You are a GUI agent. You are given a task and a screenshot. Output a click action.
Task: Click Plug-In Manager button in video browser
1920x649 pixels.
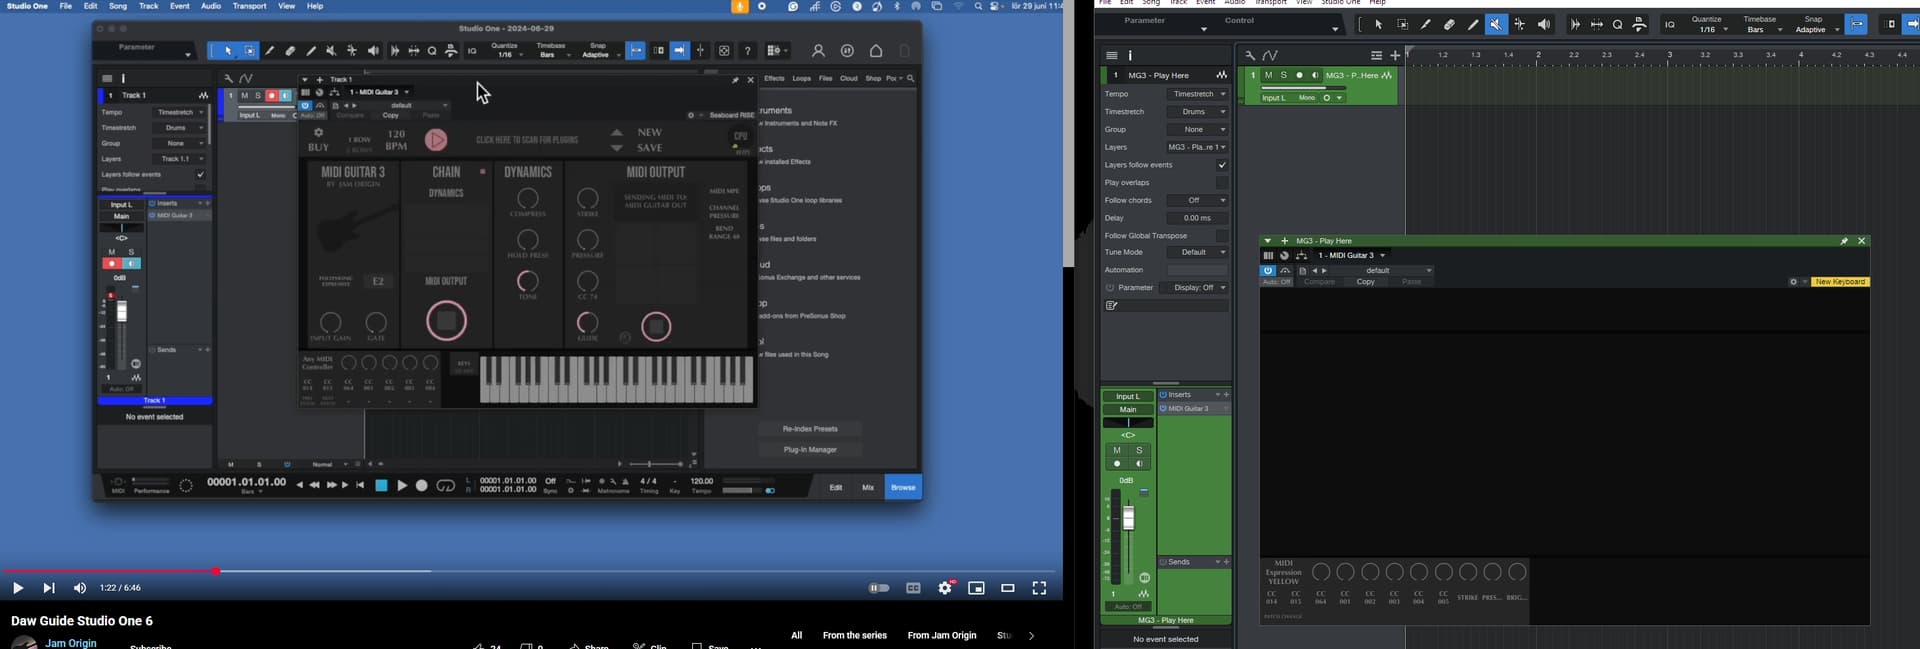tap(810, 450)
